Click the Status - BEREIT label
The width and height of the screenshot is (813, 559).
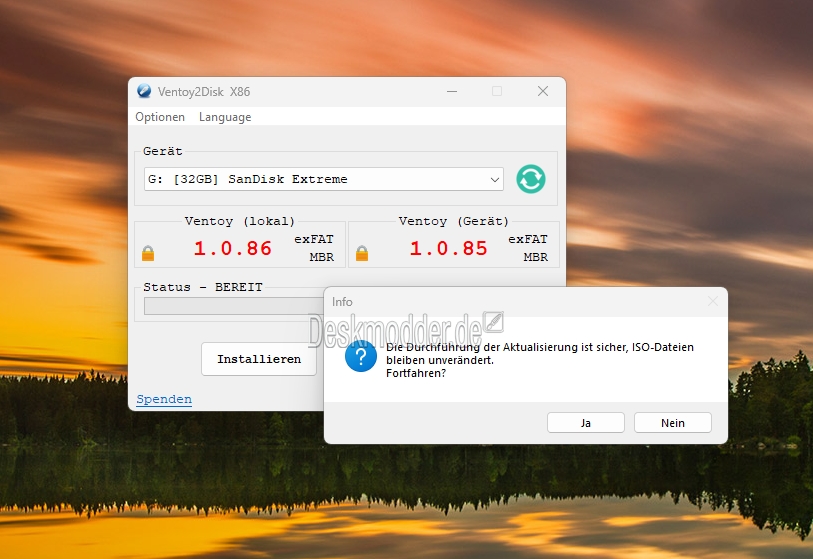(203, 287)
